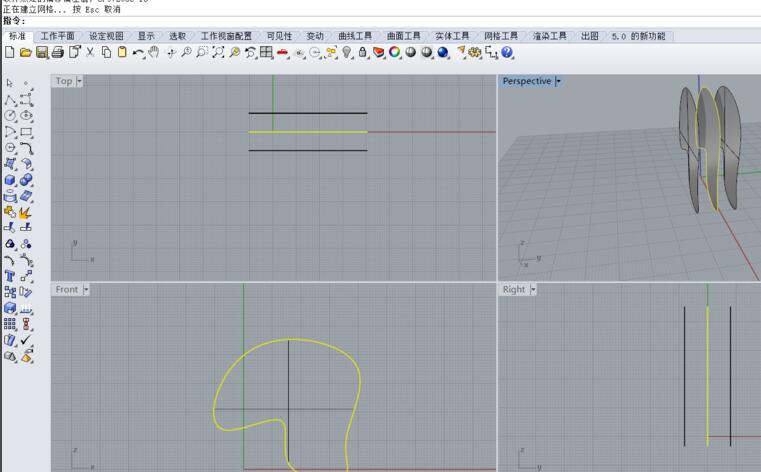Image resolution: width=761 pixels, height=472 pixels.
Task: Click the color wheel material icon
Action: [395, 52]
